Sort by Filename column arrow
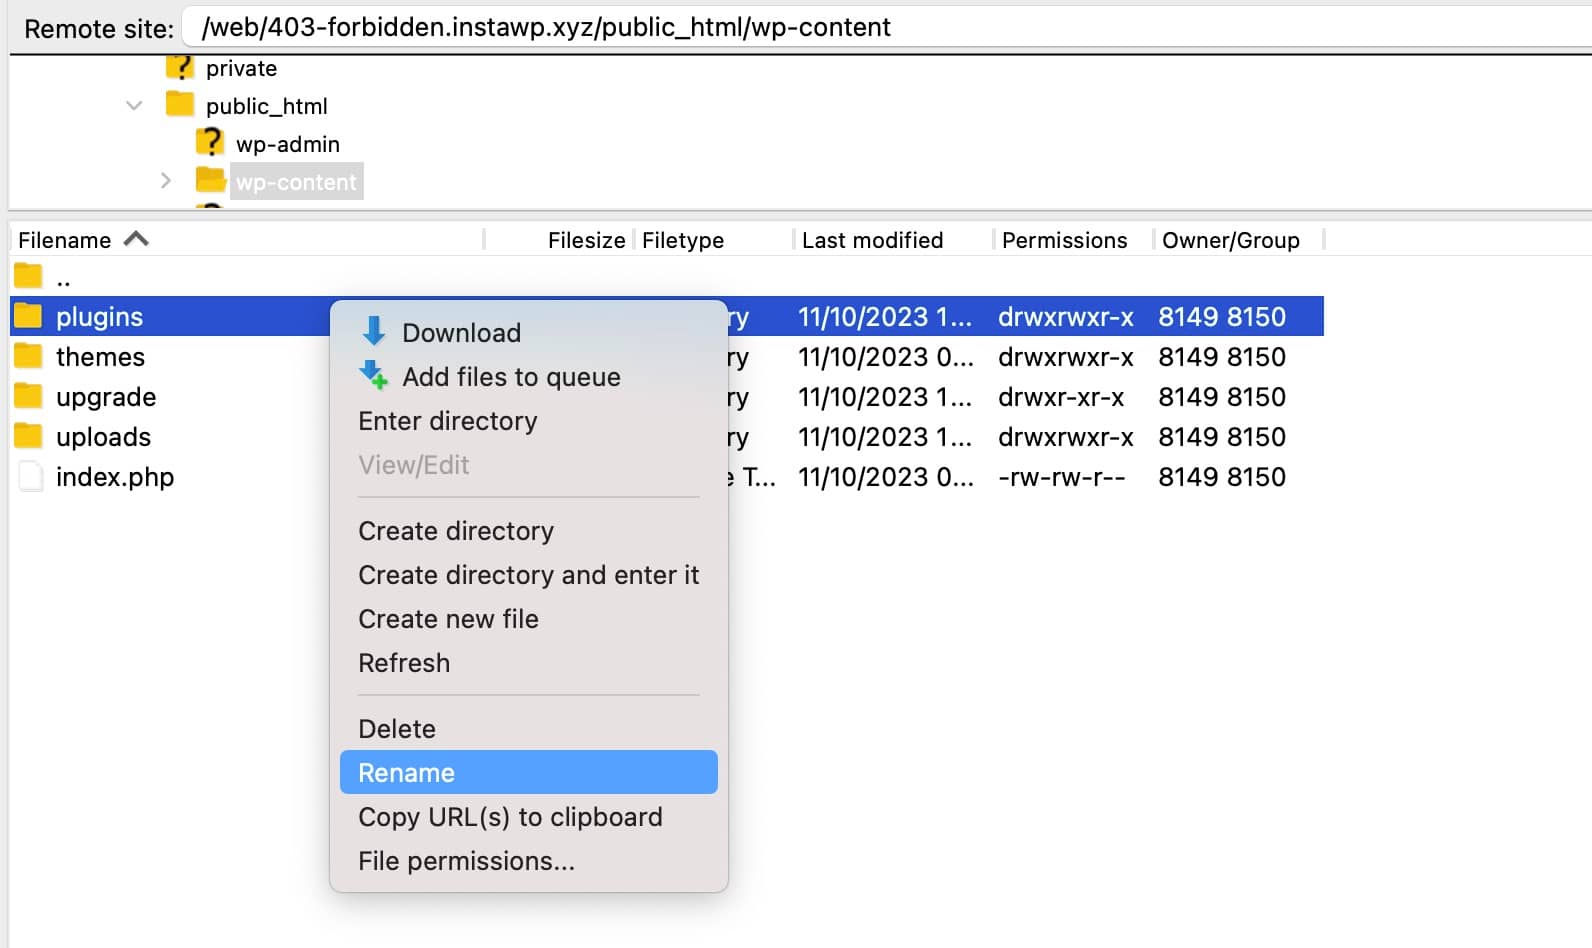 [136, 239]
